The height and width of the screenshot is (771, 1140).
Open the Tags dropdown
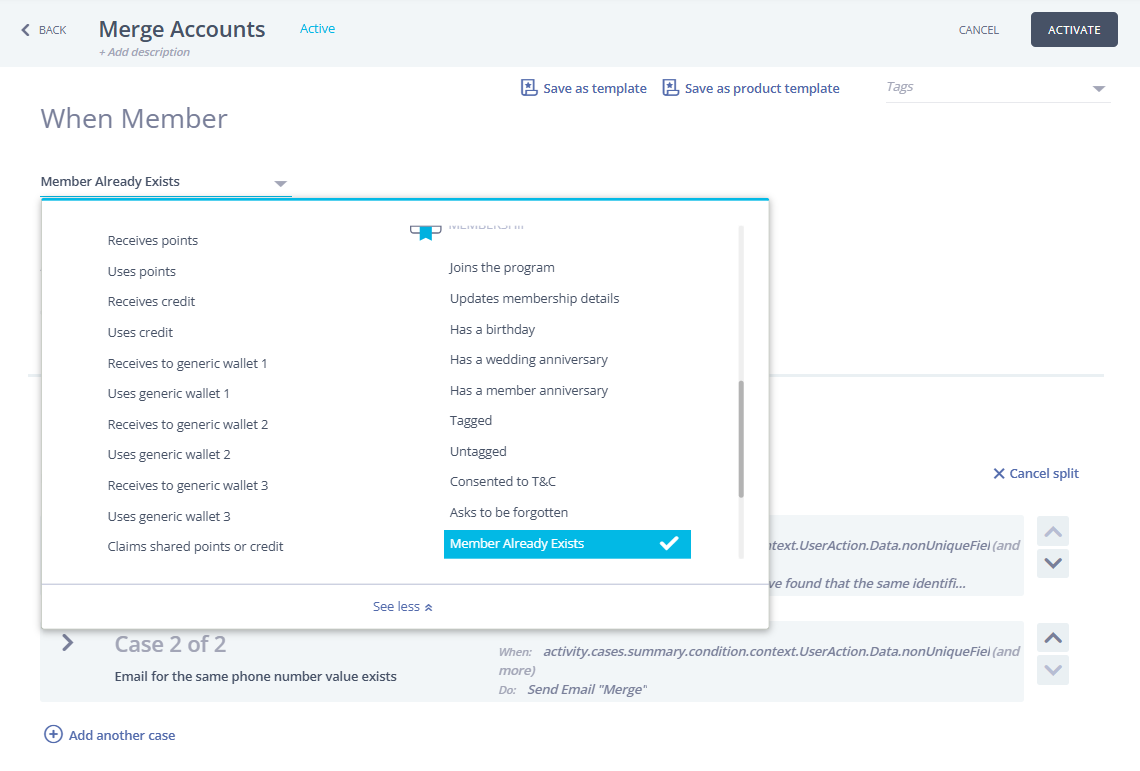1099,88
